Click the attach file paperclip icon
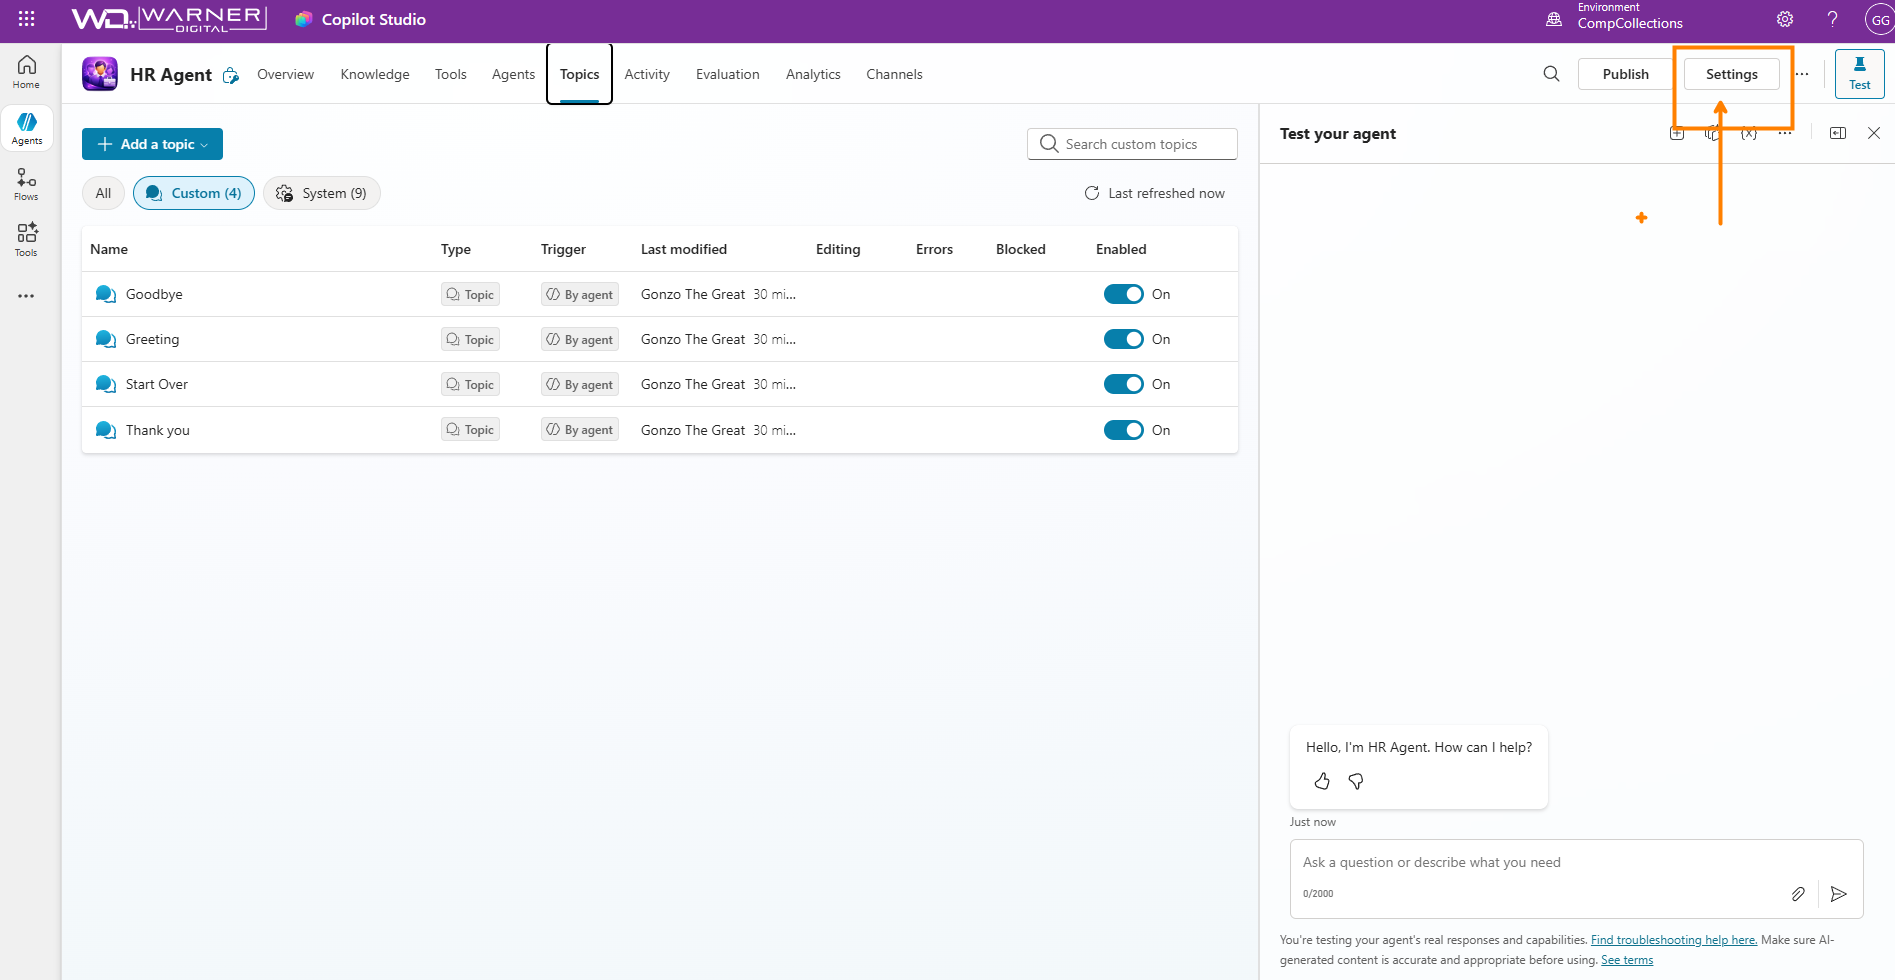 pos(1798,894)
